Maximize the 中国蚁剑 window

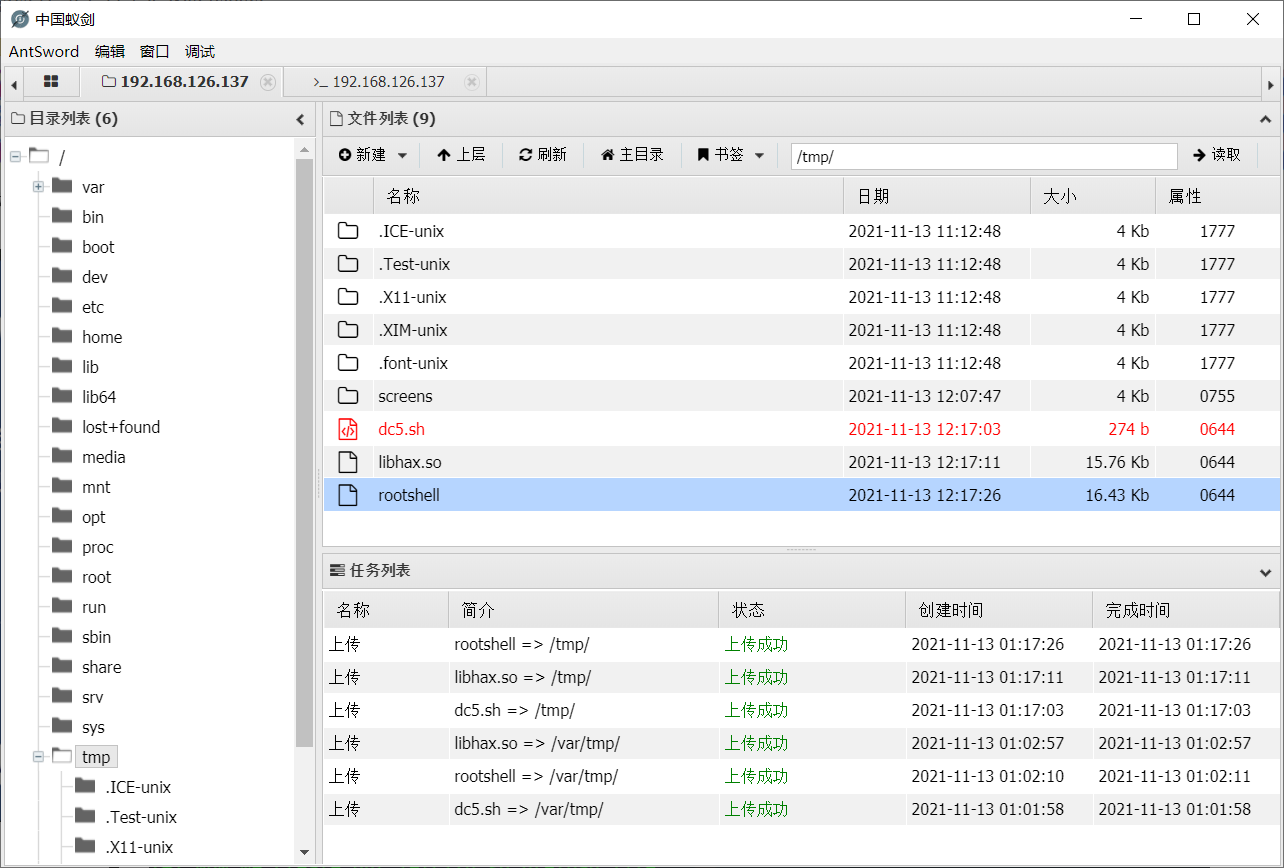tap(1194, 19)
